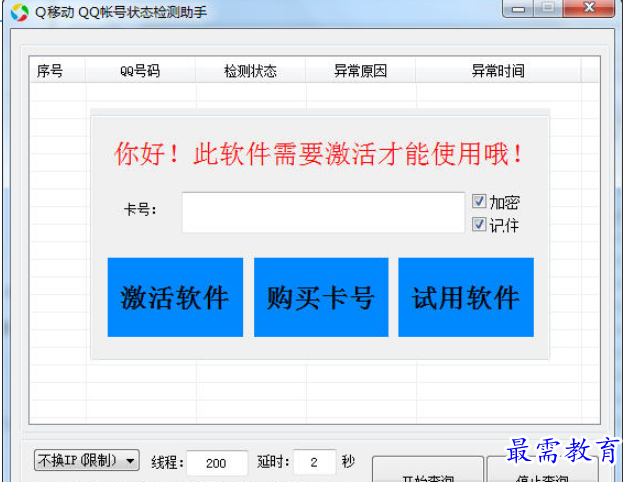
Task: Click the 试用软件 button
Action: pos(466,297)
